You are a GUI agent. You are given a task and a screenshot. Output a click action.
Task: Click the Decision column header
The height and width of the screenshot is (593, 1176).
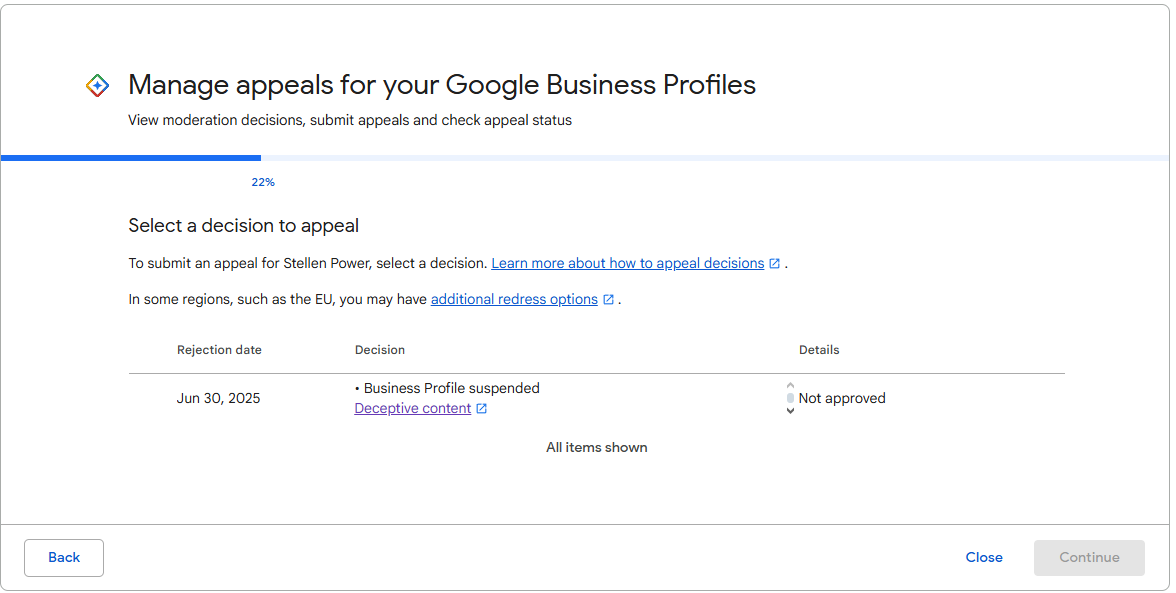[380, 350]
